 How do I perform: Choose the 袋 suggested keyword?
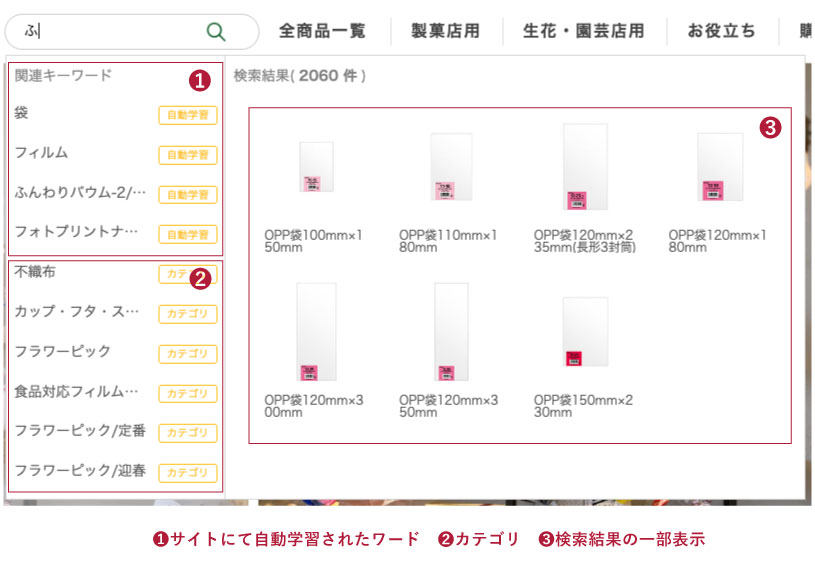click(x=22, y=114)
